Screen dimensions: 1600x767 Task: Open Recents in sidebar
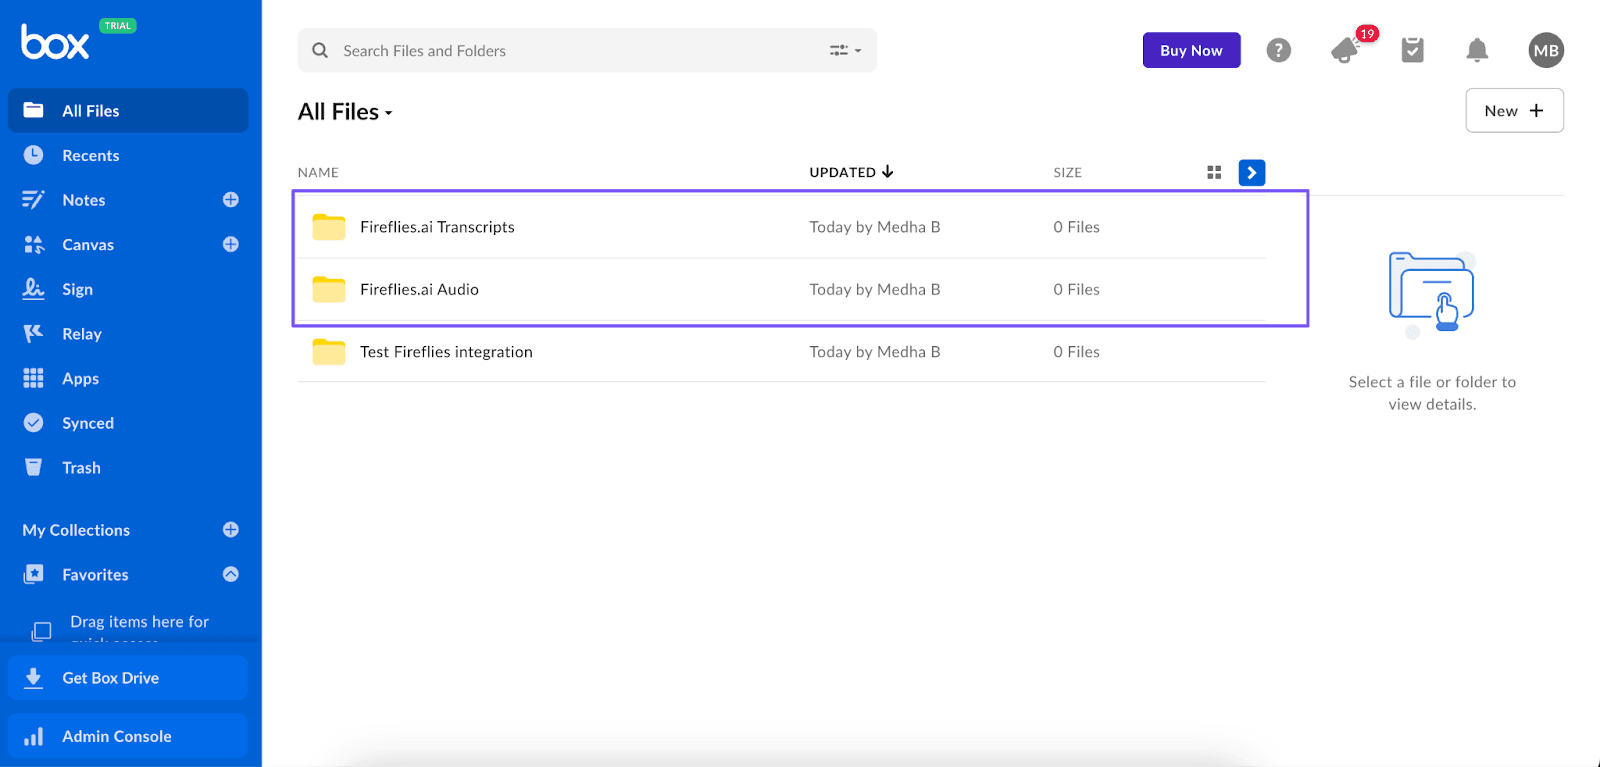tap(90, 155)
